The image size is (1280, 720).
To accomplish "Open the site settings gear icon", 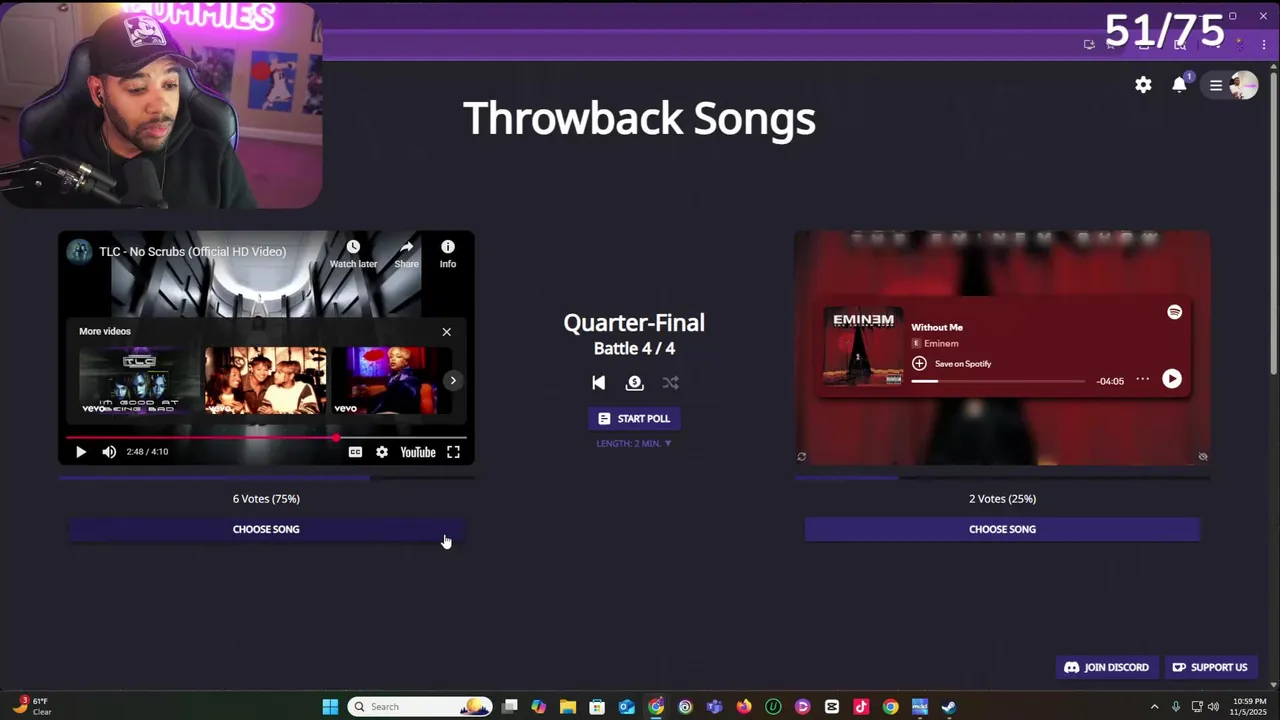I will click(1143, 85).
